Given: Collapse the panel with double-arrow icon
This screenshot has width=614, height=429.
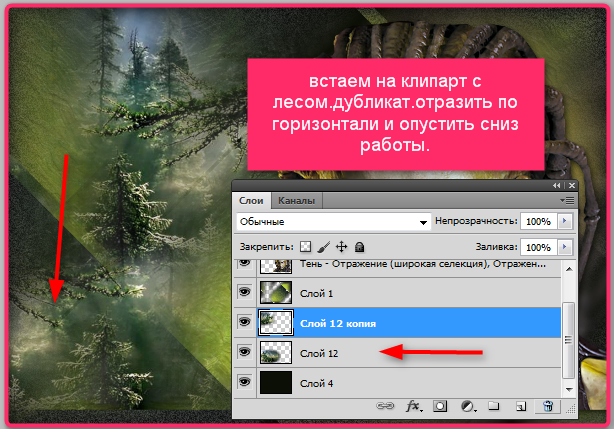Looking at the screenshot, I should pyautogui.click(x=556, y=186).
